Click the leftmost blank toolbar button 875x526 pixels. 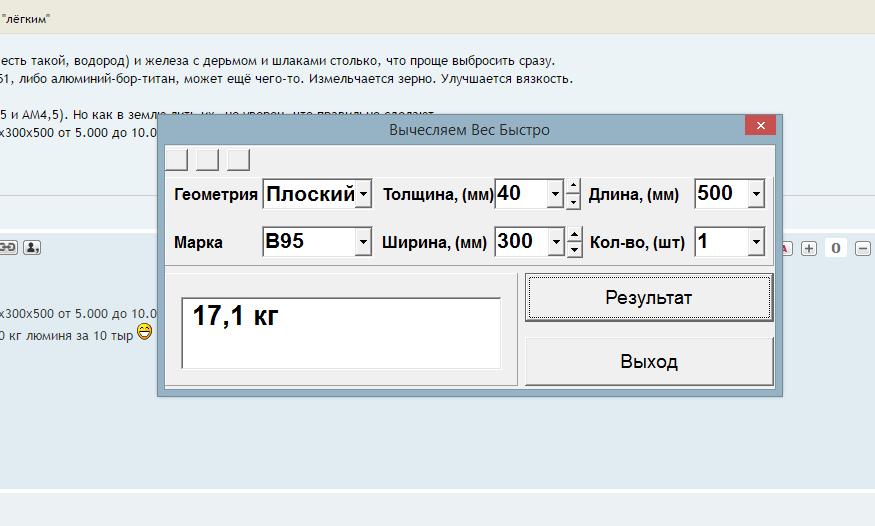[x=176, y=160]
